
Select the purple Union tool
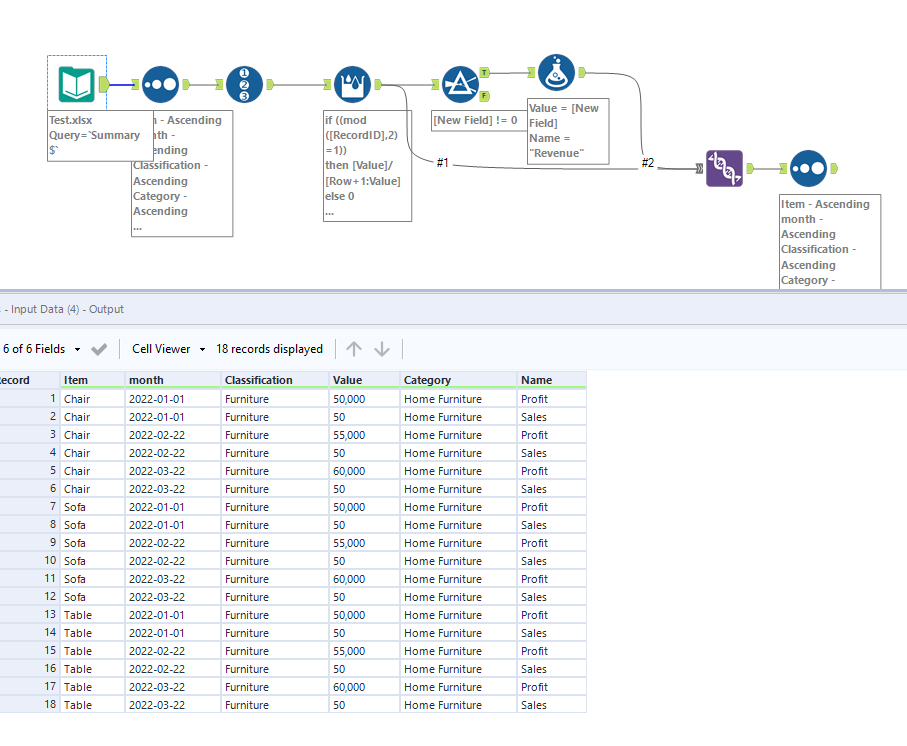724,169
